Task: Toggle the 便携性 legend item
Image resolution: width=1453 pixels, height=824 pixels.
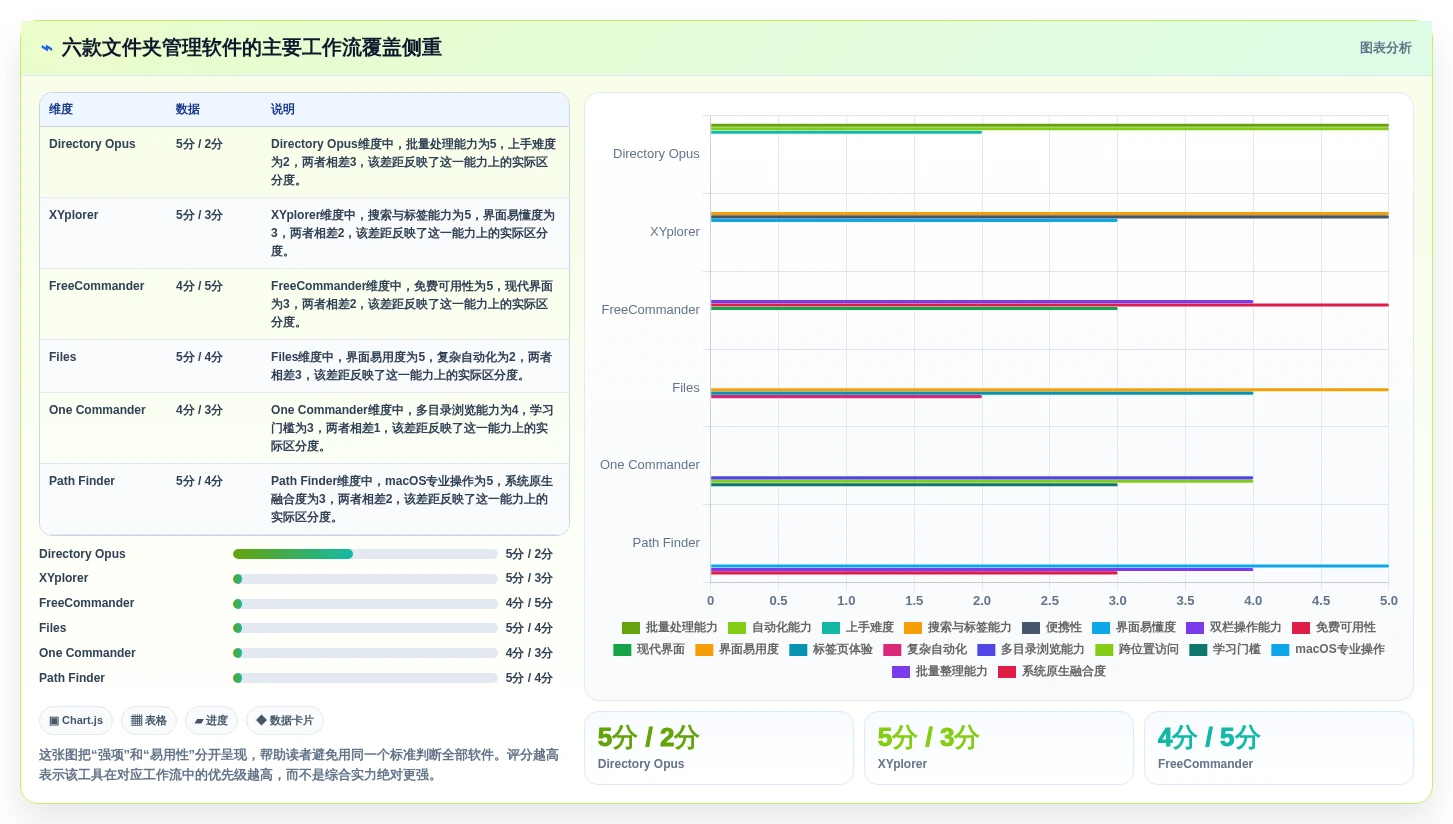Action: coord(1052,628)
